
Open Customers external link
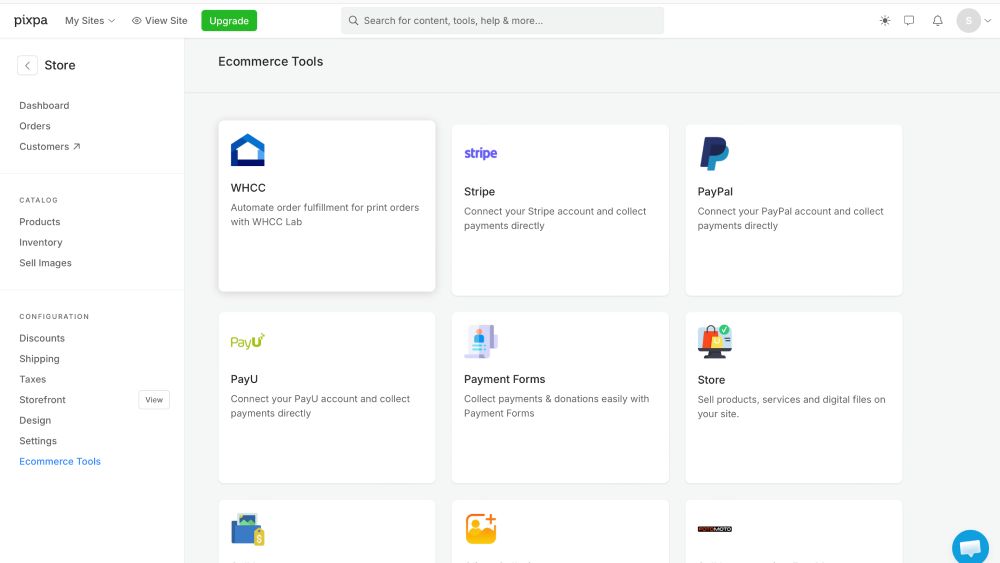click(50, 146)
